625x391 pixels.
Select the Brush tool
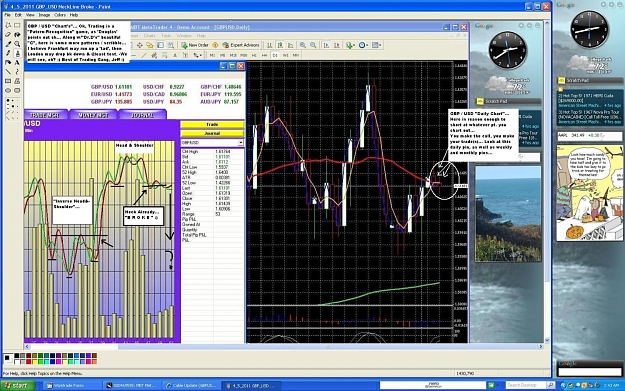click(17, 53)
